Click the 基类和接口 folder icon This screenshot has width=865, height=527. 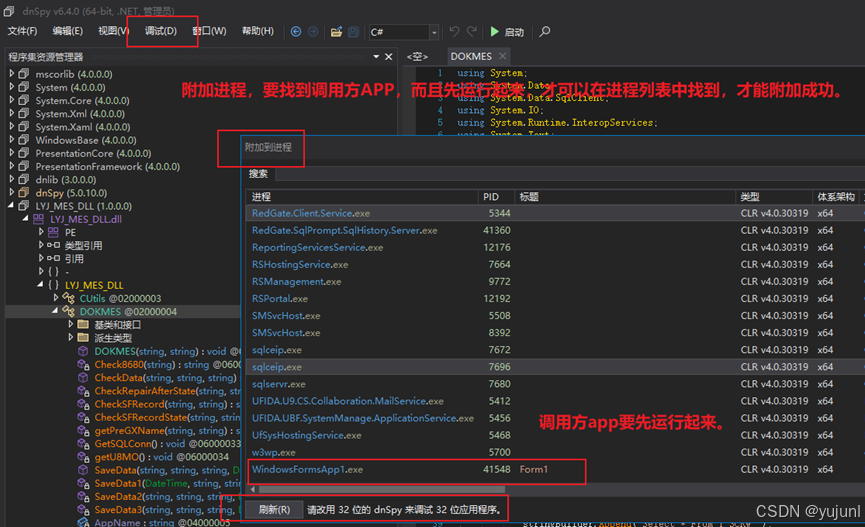83,324
